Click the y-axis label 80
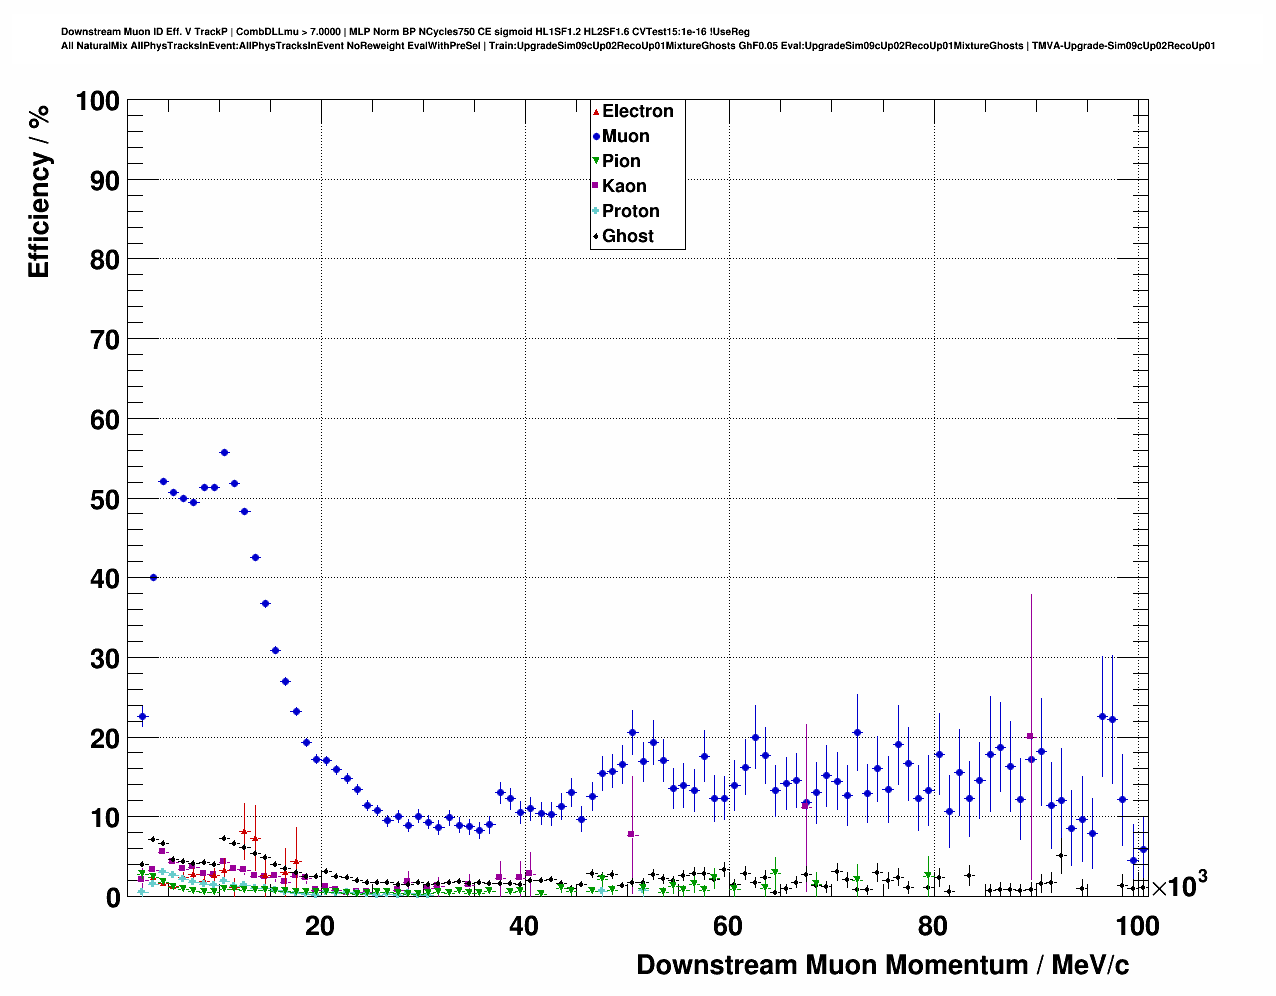This screenshot has height=996, width=1276. (105, 260)
